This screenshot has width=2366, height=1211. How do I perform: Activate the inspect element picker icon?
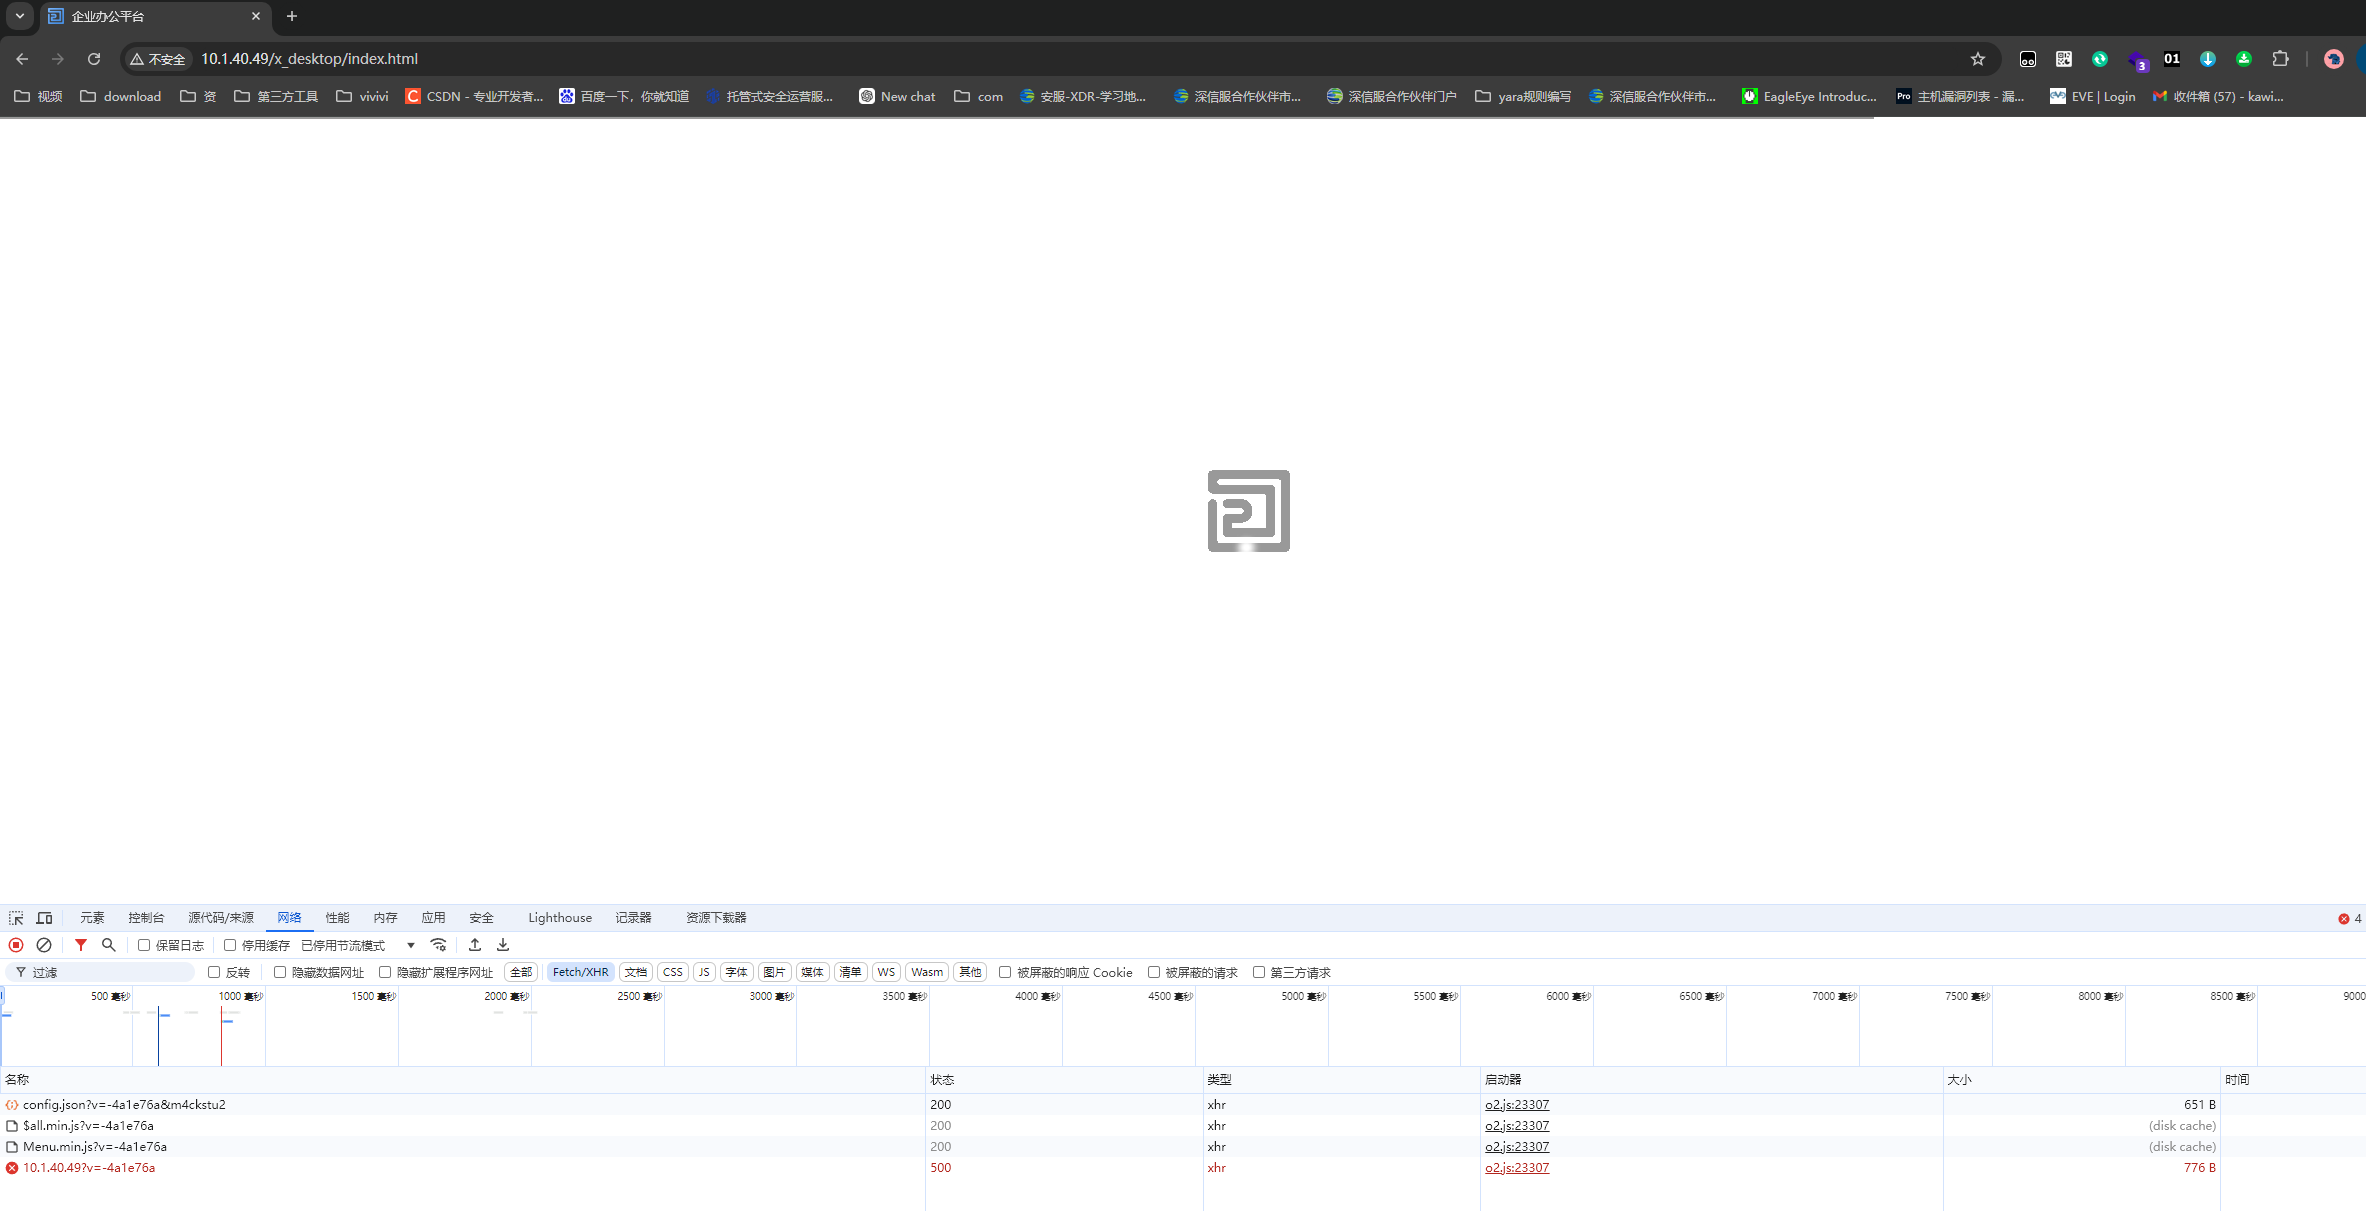(16, 918)
